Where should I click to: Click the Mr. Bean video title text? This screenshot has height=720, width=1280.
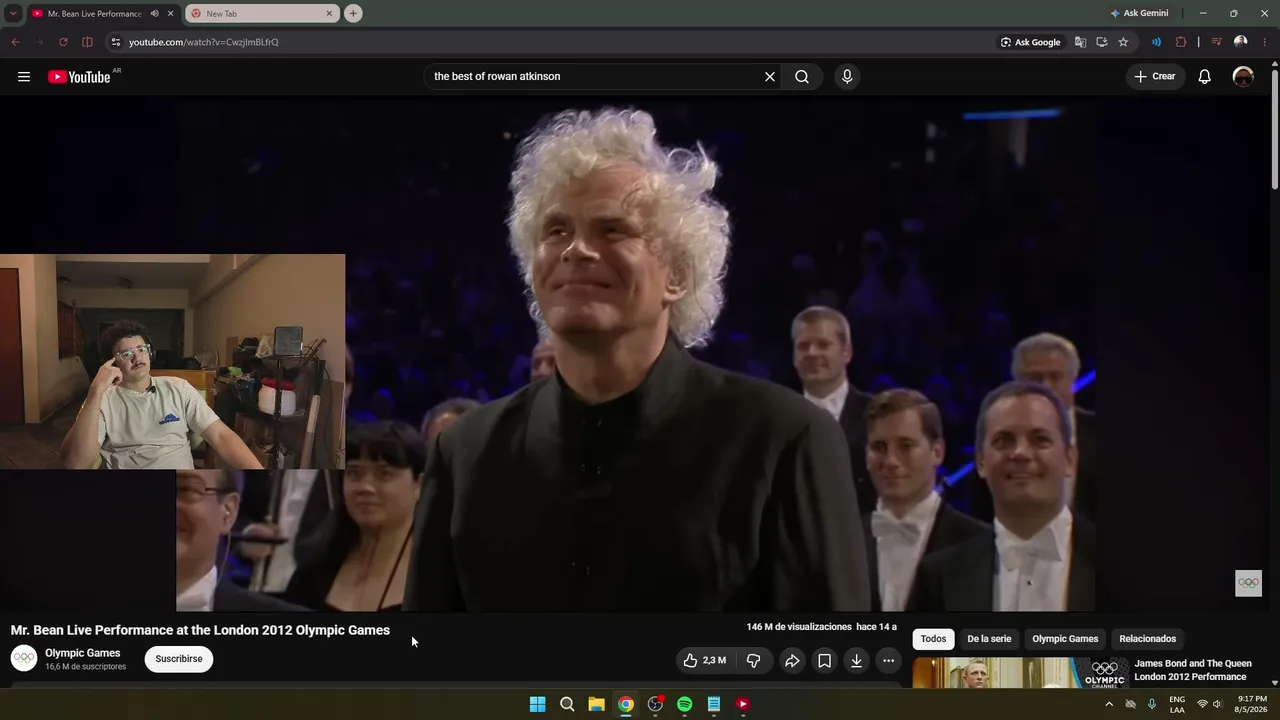[x=200, y=630]
